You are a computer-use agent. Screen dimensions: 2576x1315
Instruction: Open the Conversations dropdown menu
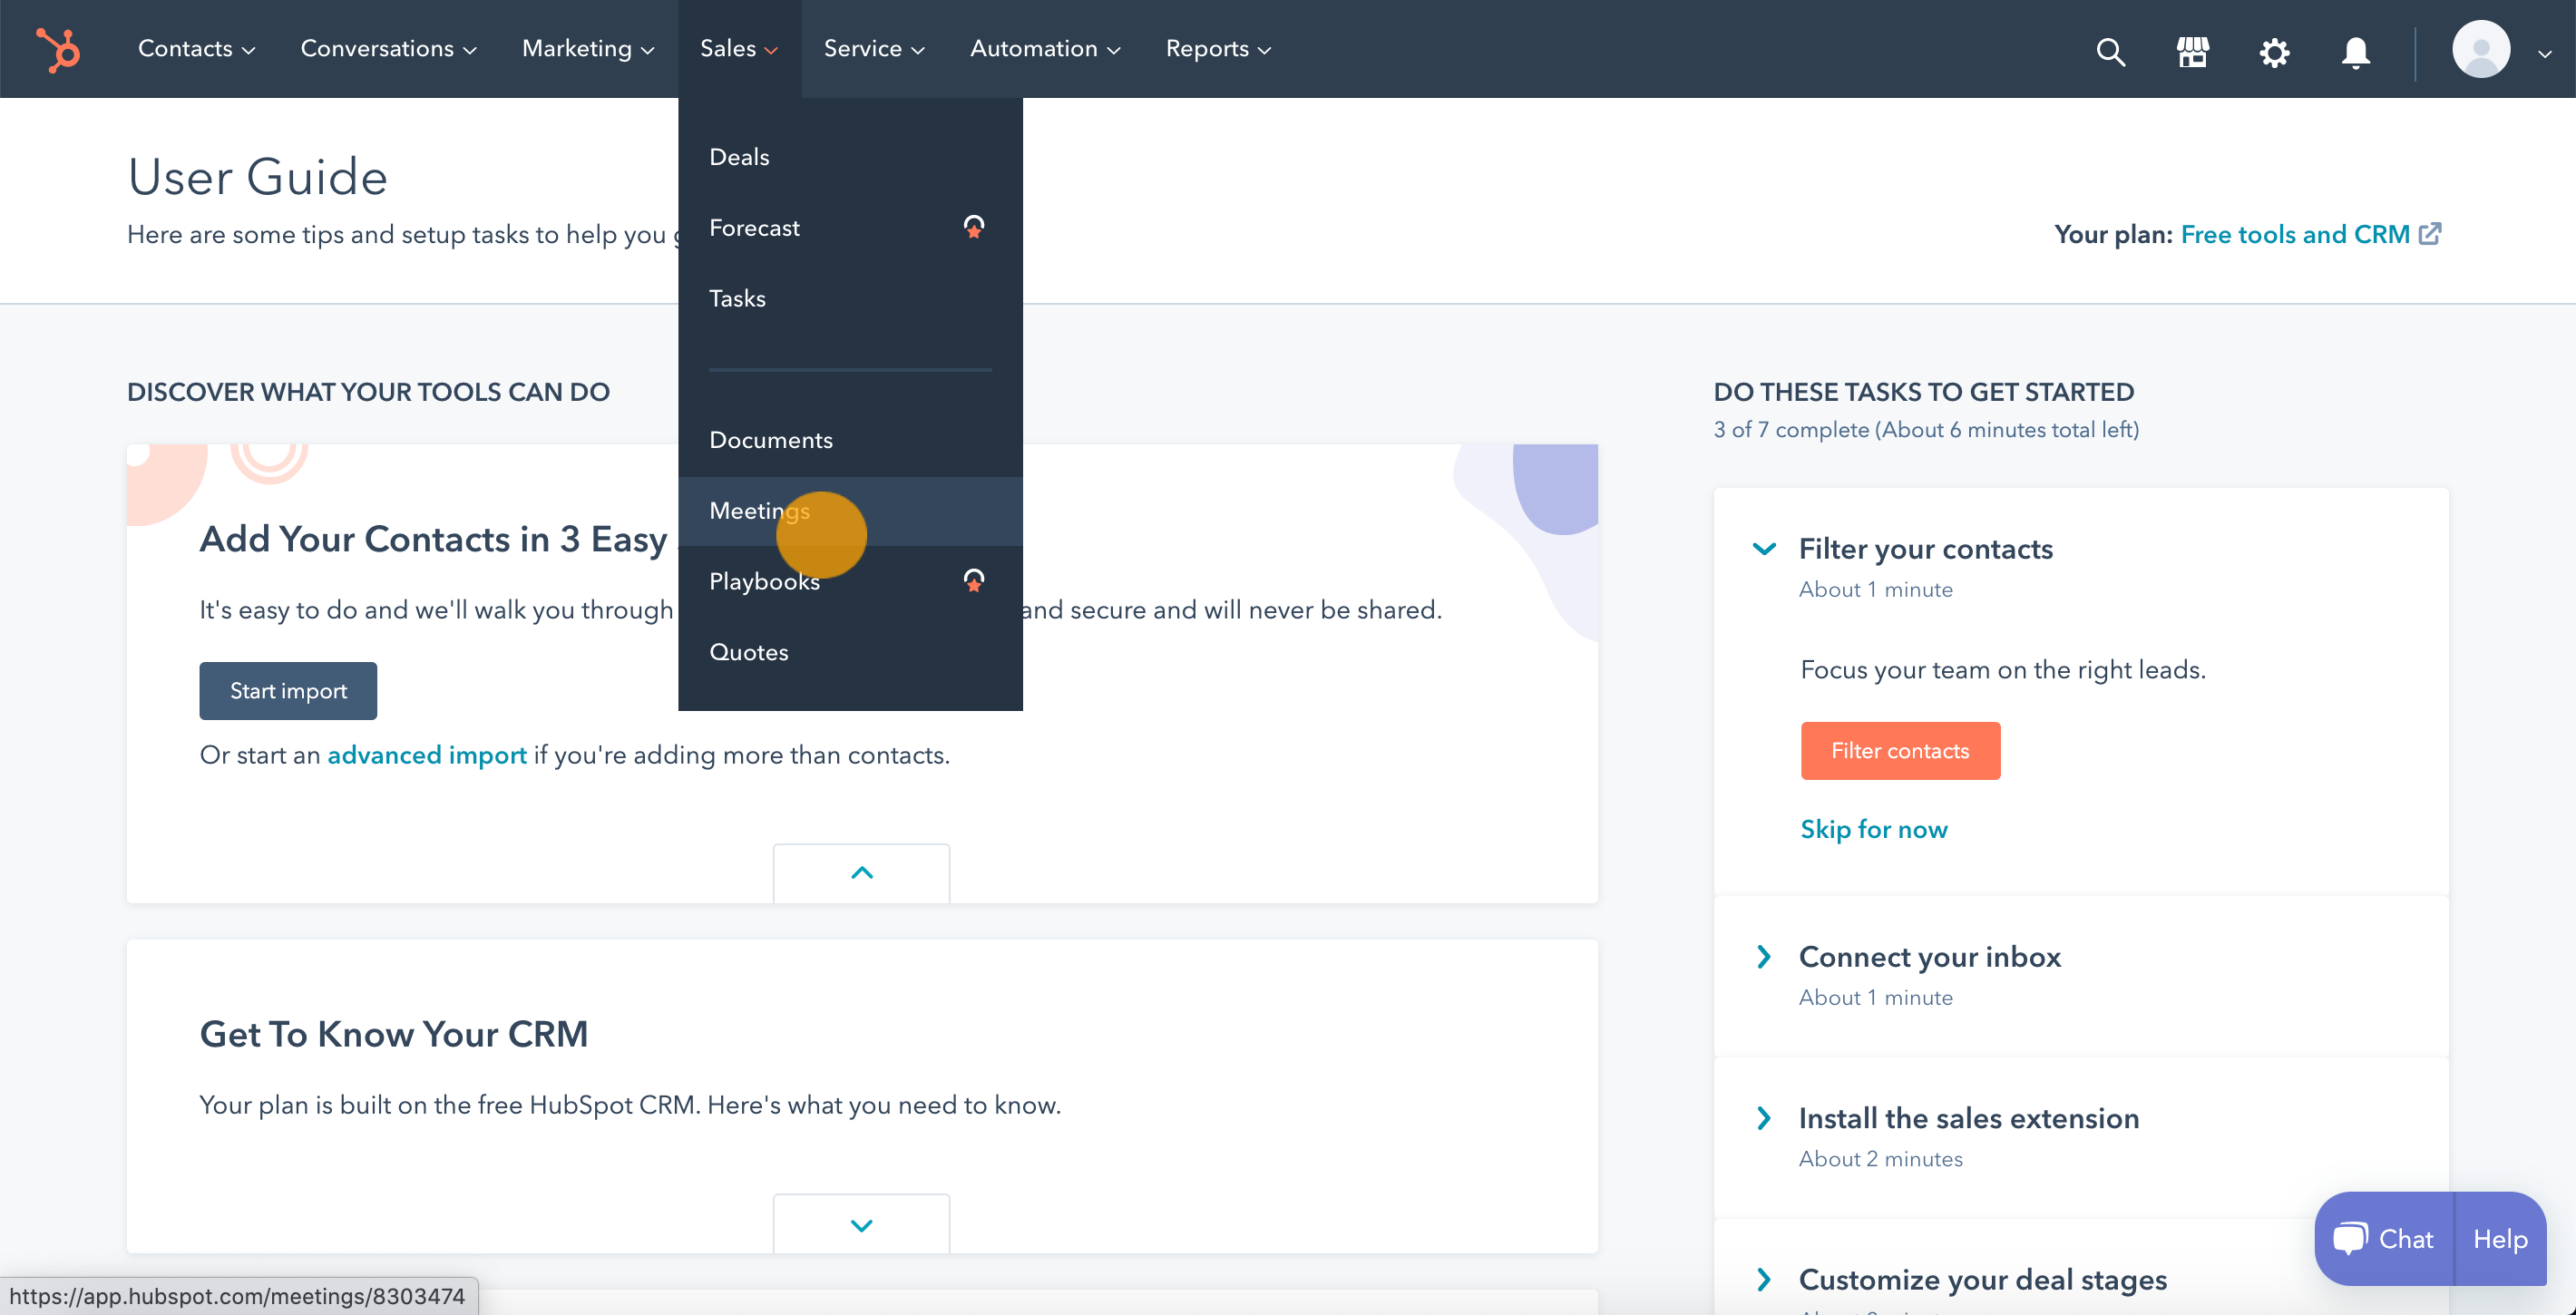(388, 49)
